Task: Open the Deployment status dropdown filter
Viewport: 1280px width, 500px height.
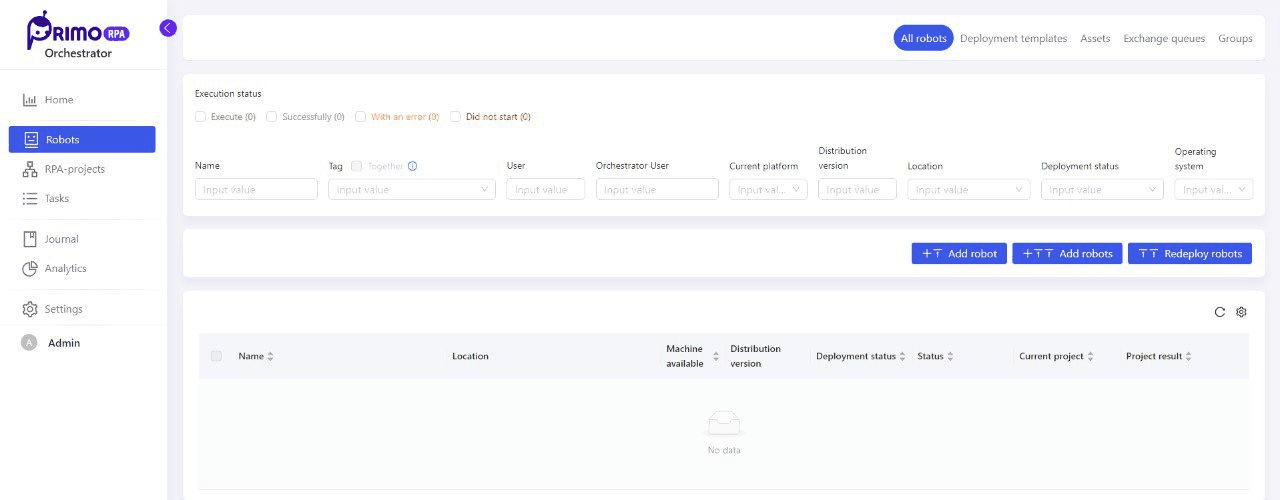Action: (1101, 189)
